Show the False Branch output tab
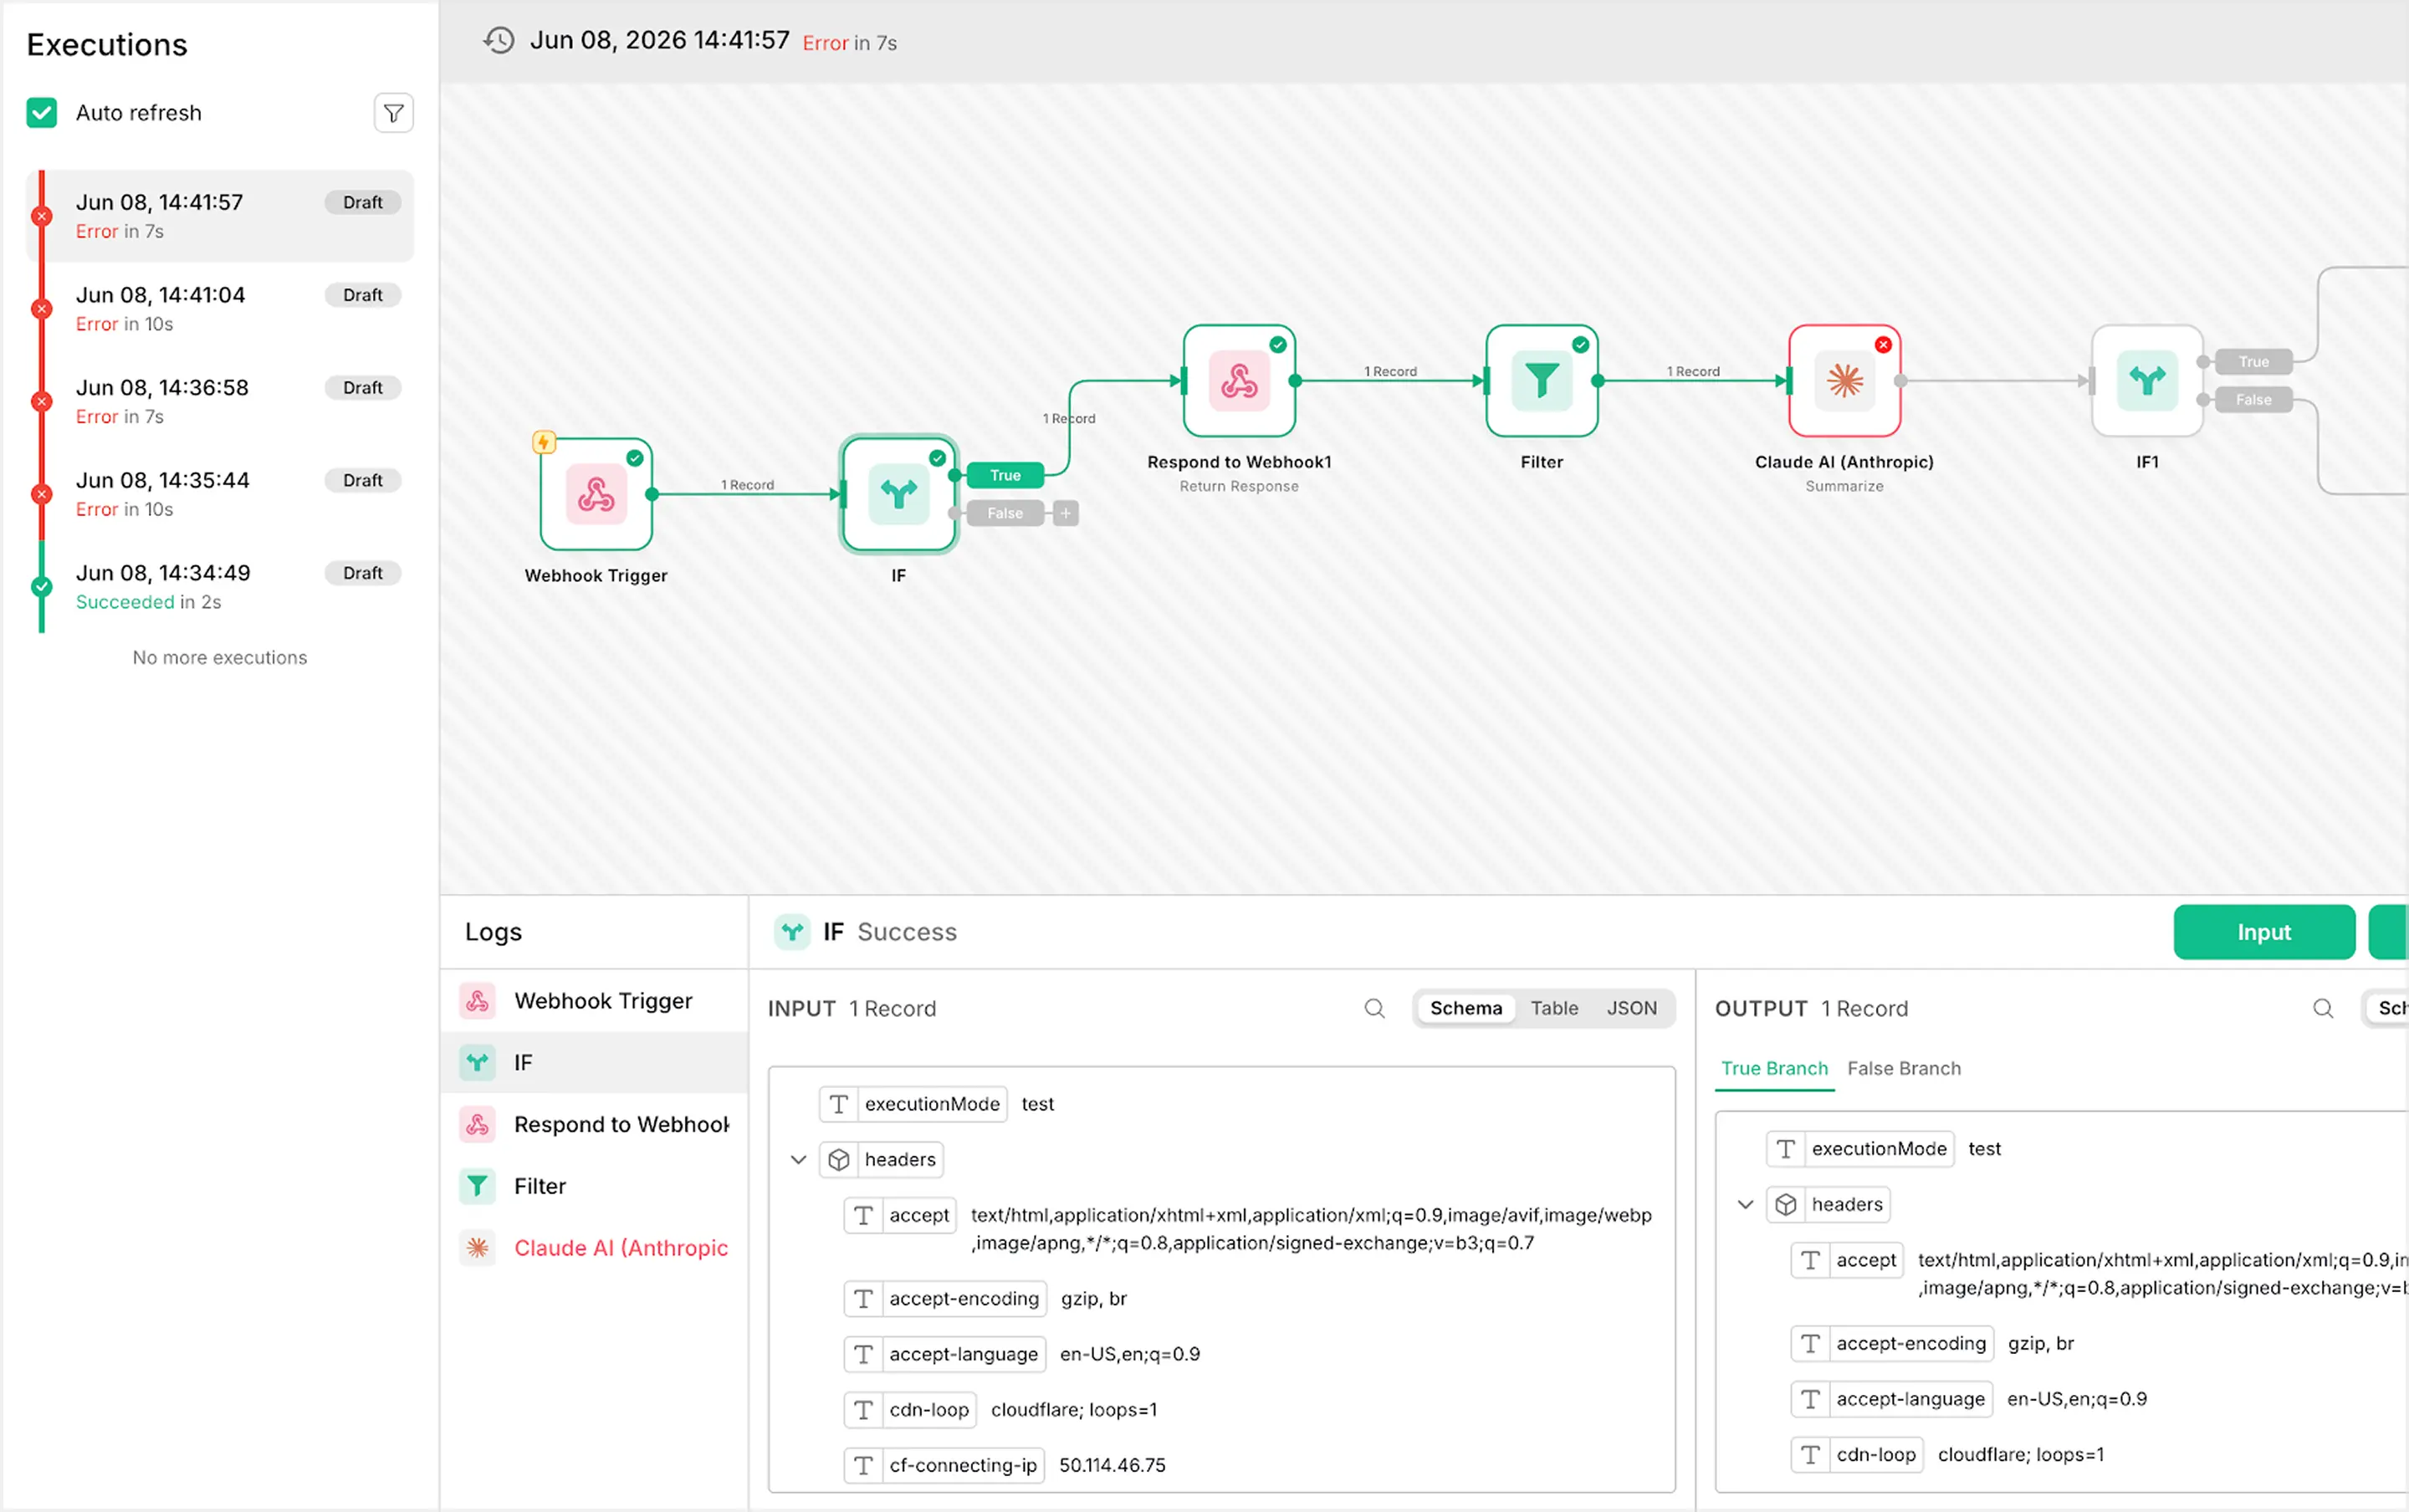The height and width of the screenshot is (1512, 2409). (1903, 1069)
